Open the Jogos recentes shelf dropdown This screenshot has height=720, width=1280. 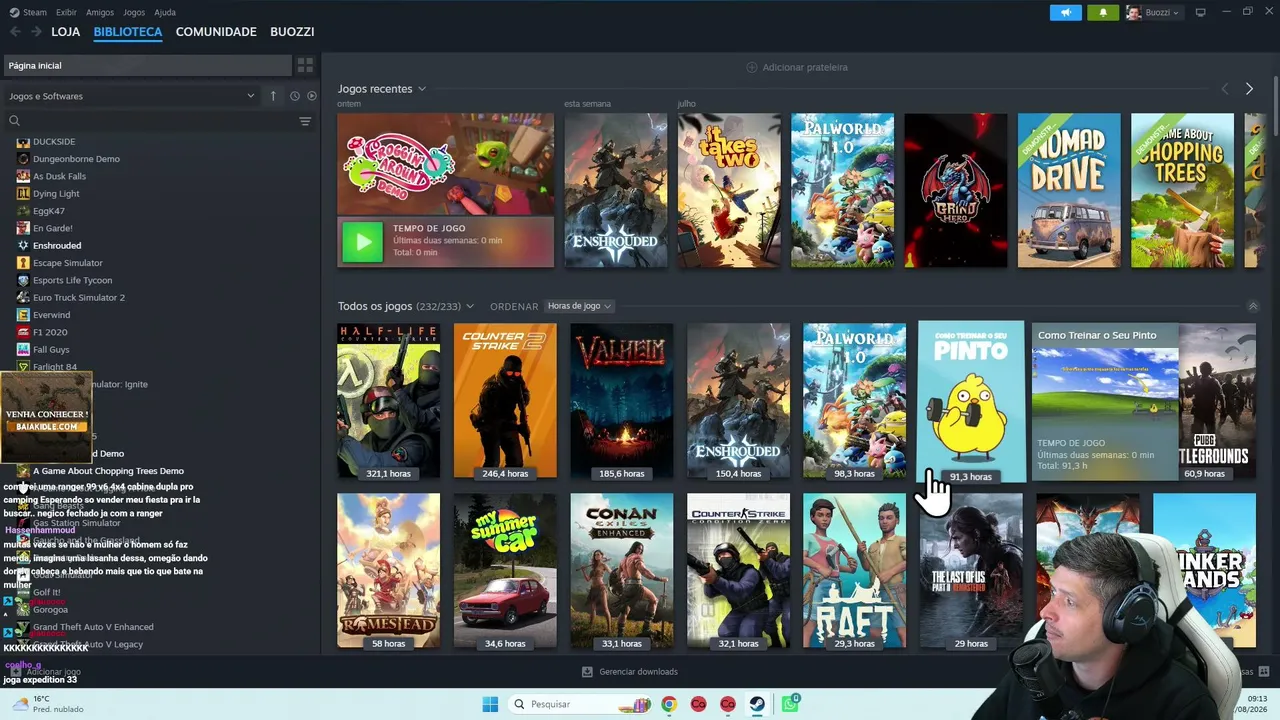click(x=422, y=89)
